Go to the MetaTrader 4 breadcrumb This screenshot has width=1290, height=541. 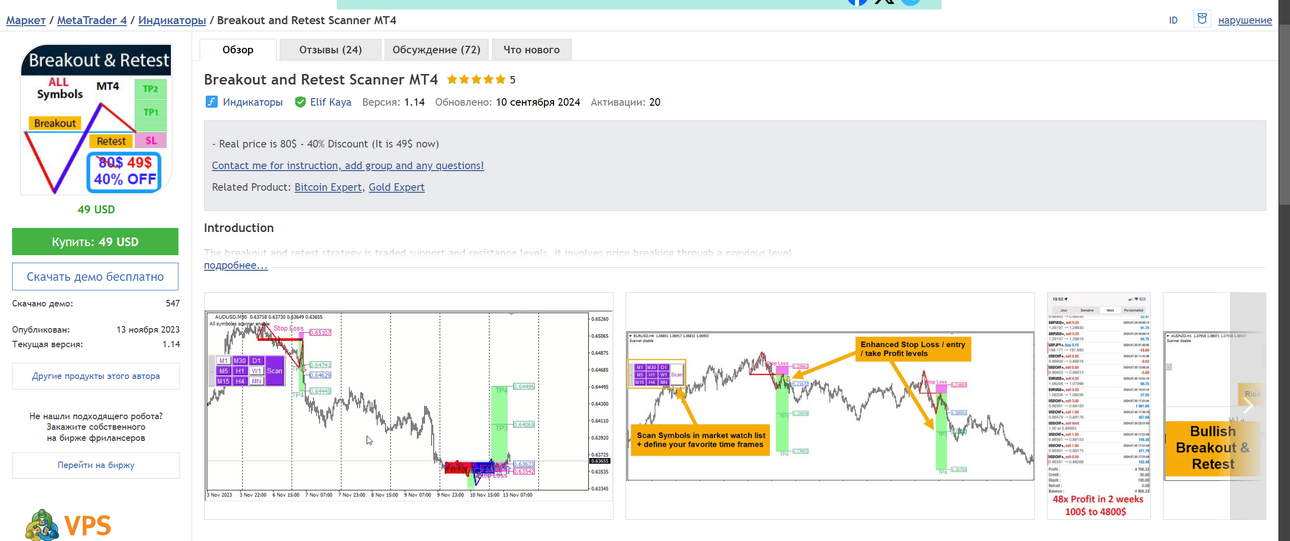93,20
